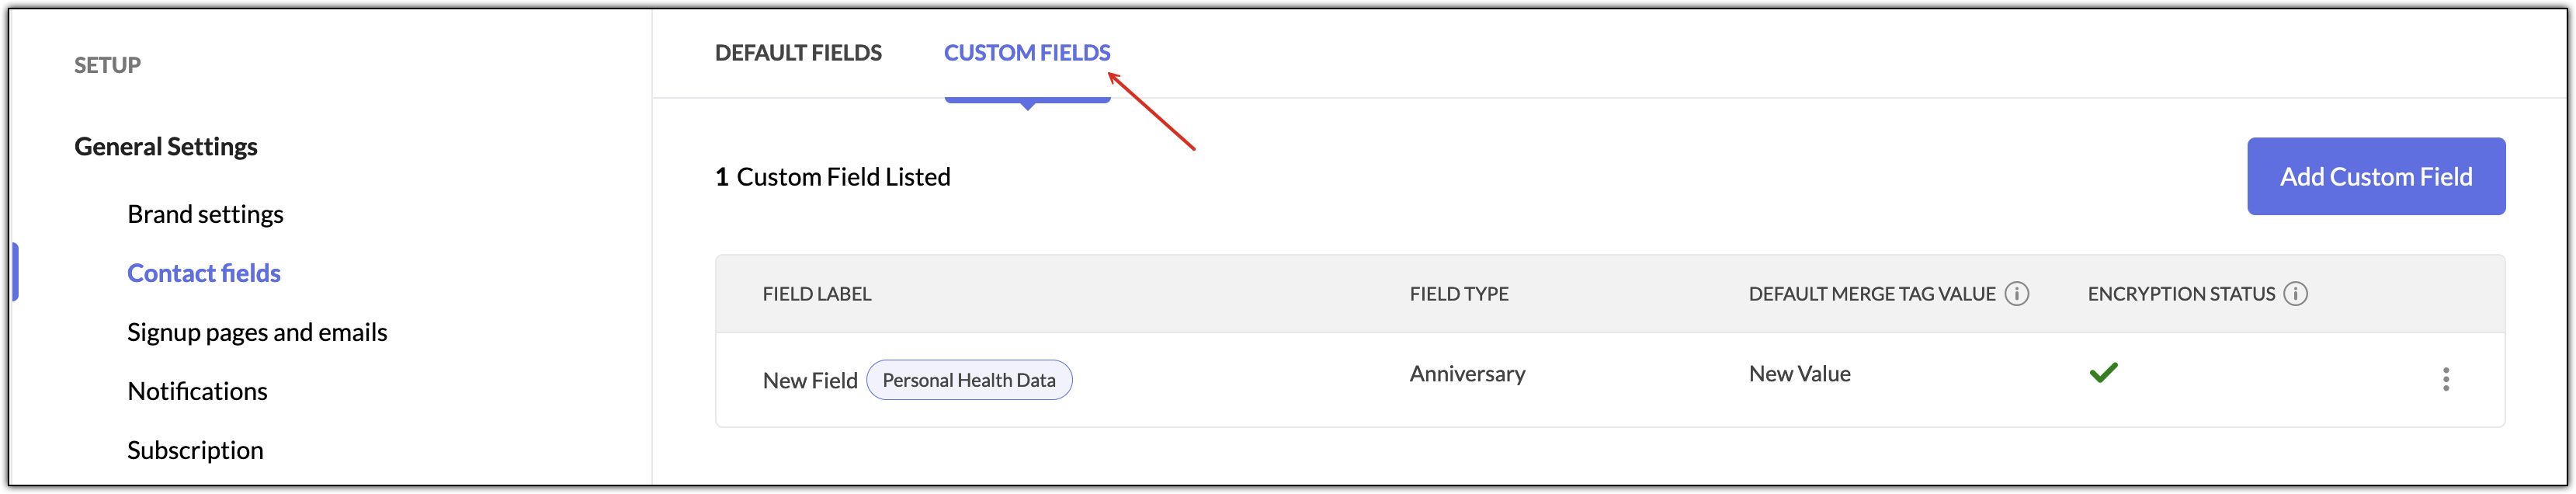Open the three-dot menu for New Field
This screenshot has width=2576, height=494.
(x=2446, y=380)
